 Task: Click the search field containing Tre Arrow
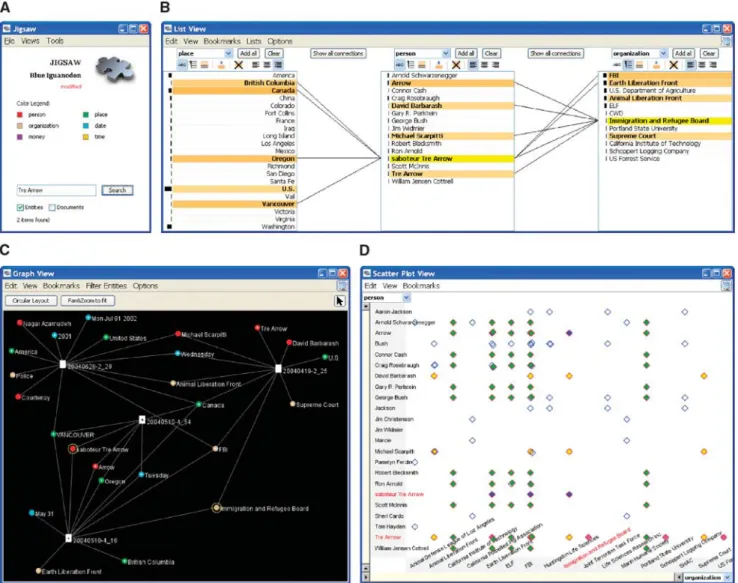(x=56, y=190)
